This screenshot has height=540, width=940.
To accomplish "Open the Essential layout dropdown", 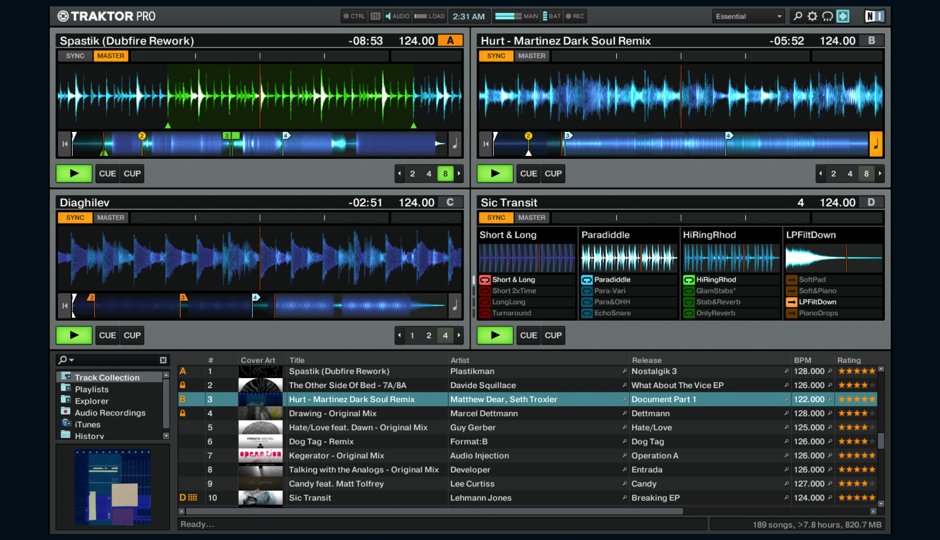I will [749, 16].
